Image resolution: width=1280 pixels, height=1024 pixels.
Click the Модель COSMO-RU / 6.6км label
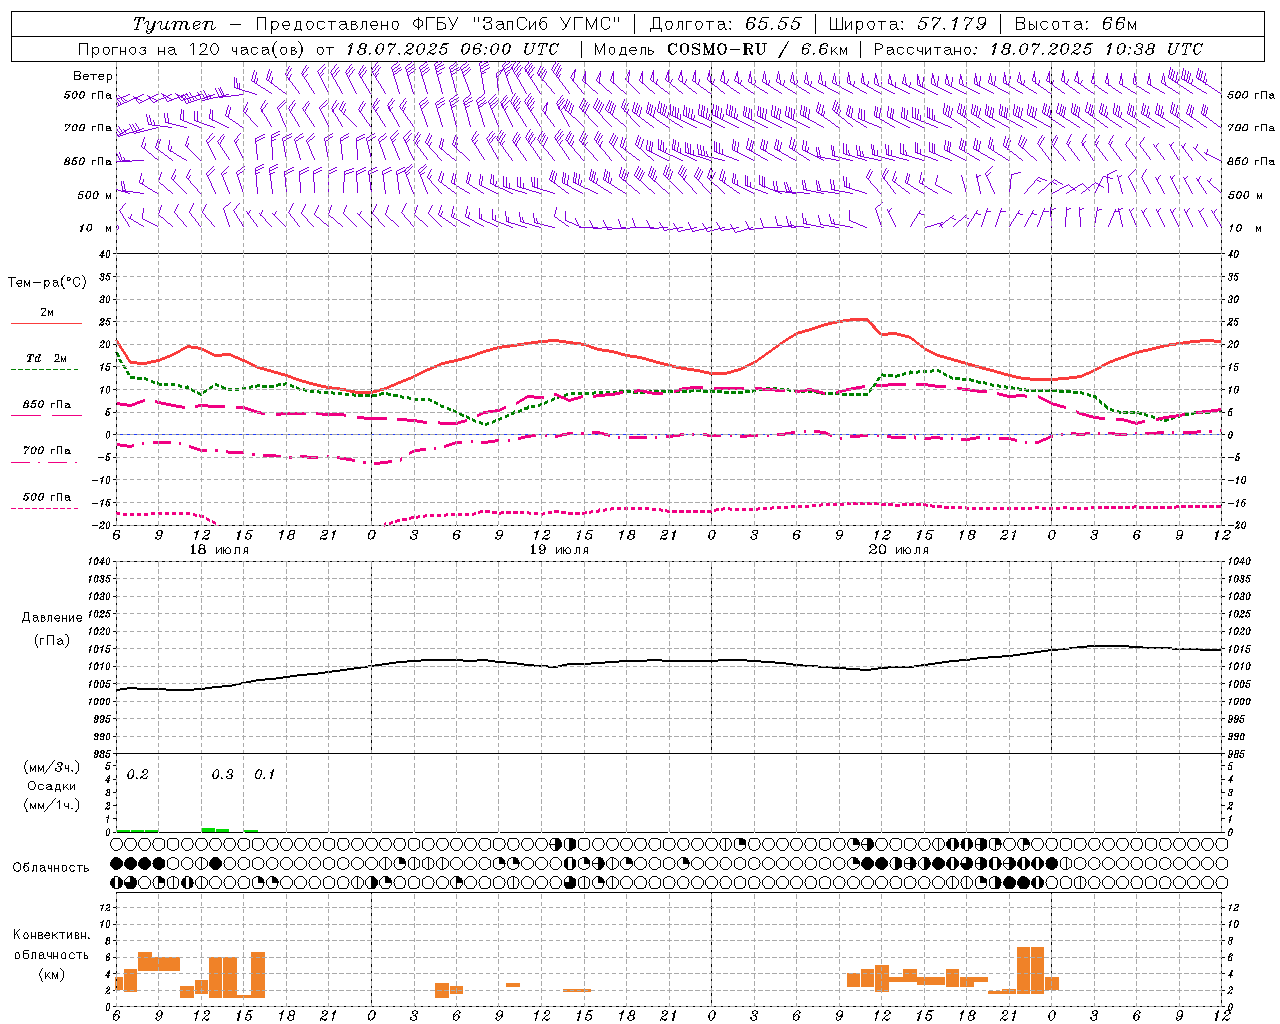721,49
